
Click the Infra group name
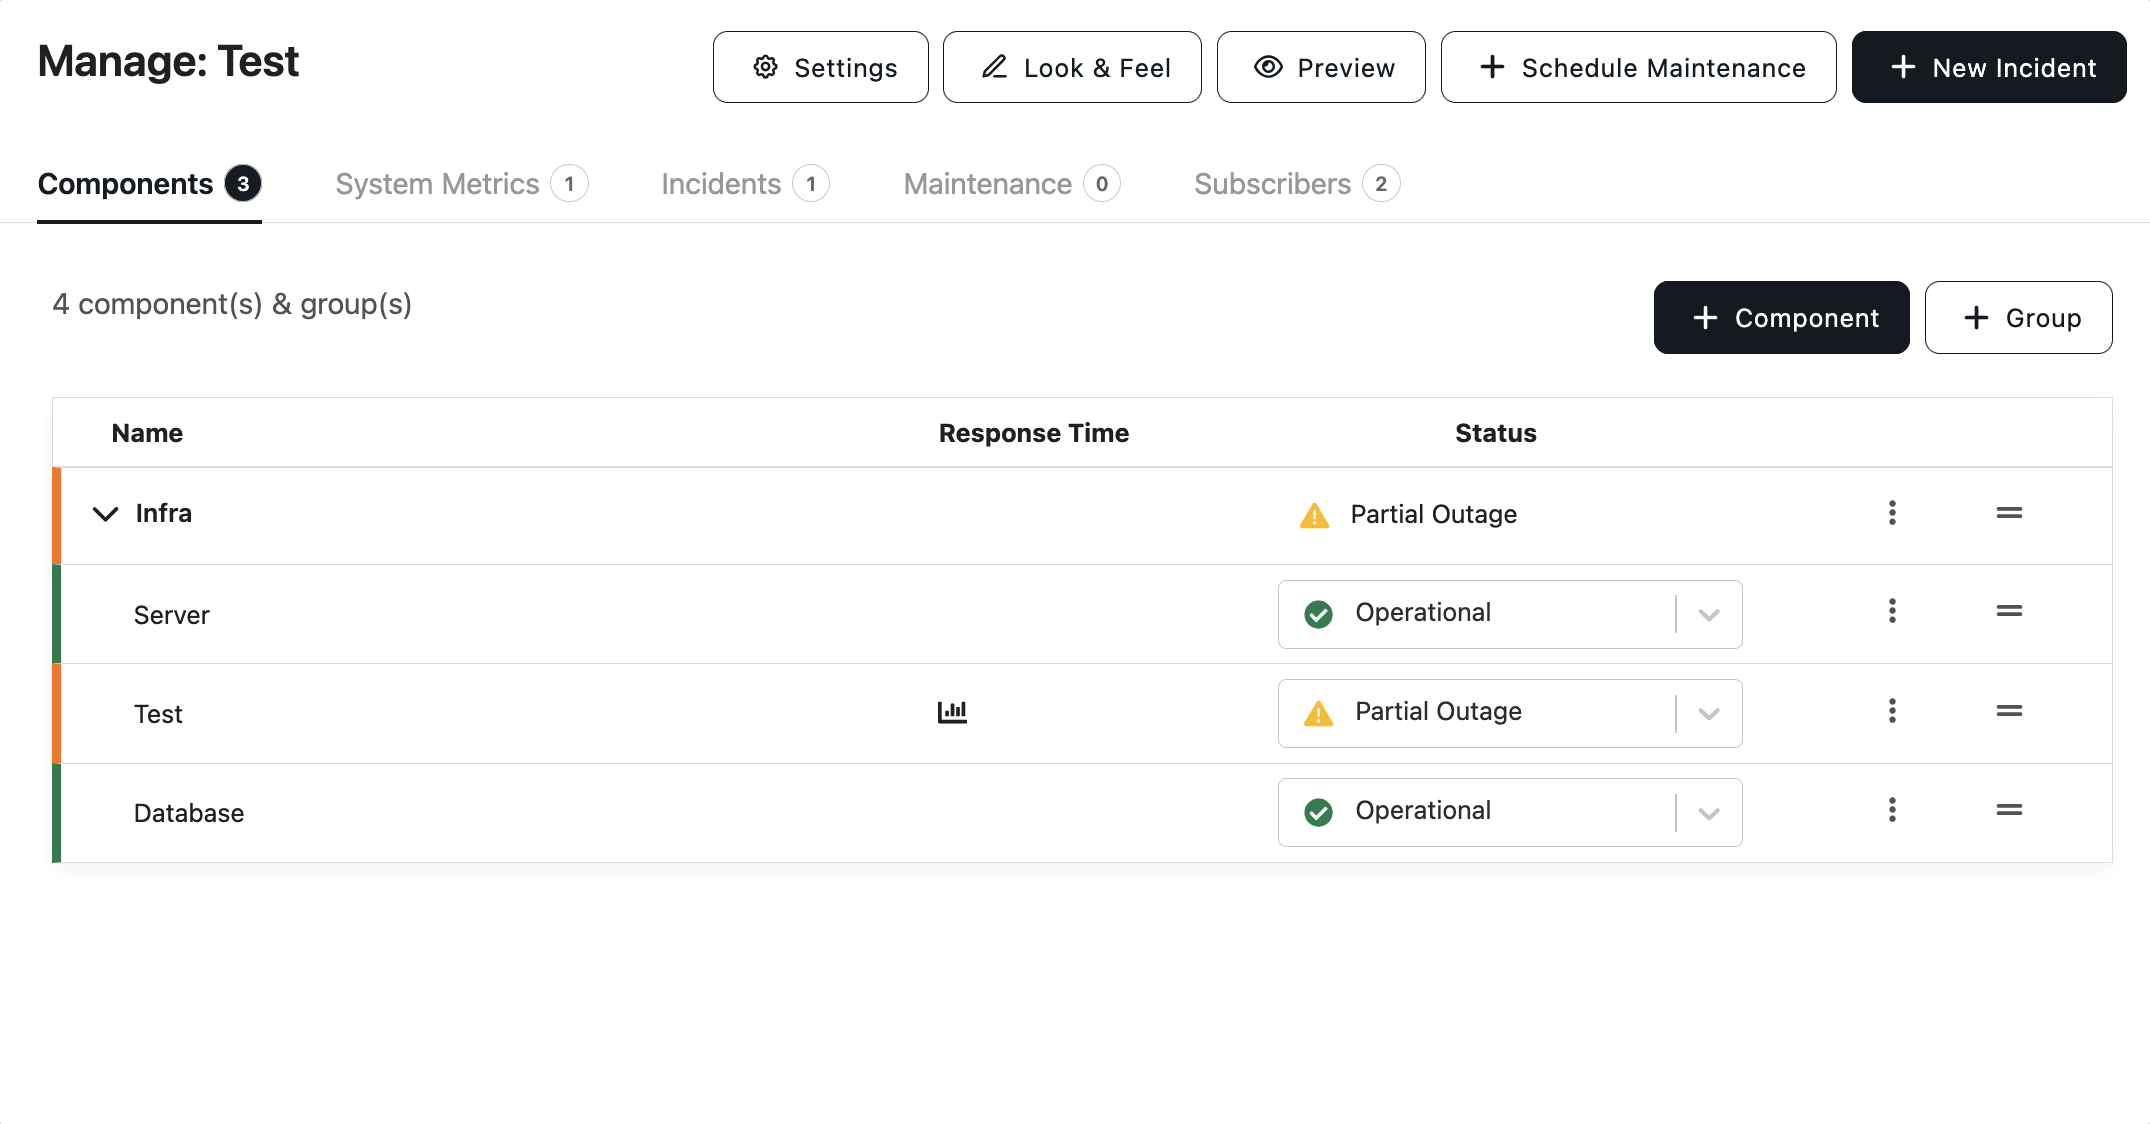click(x=164, y=513)
